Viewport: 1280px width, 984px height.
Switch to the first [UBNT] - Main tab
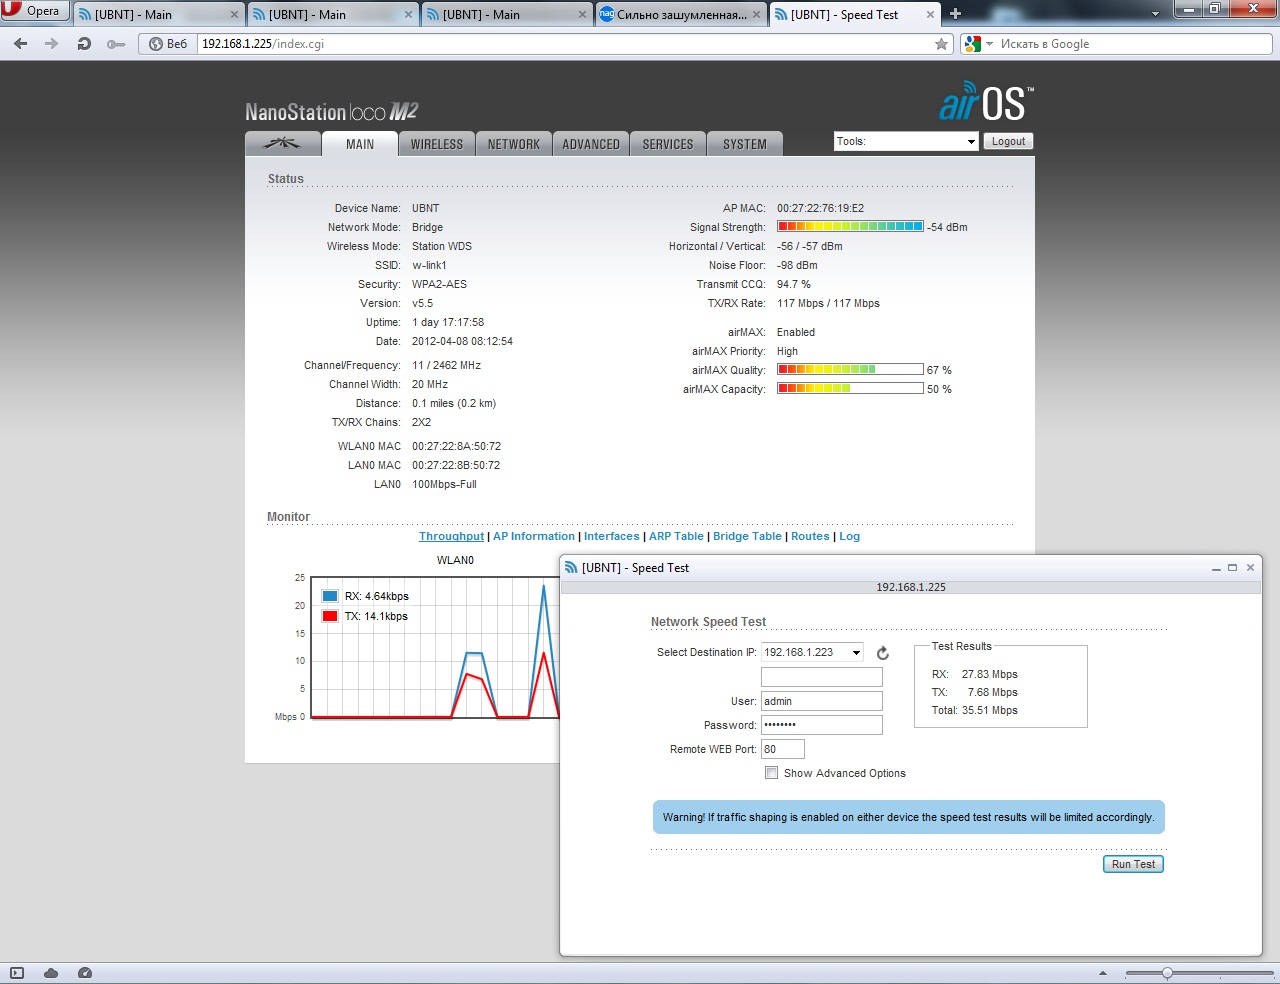coord(159,14)
